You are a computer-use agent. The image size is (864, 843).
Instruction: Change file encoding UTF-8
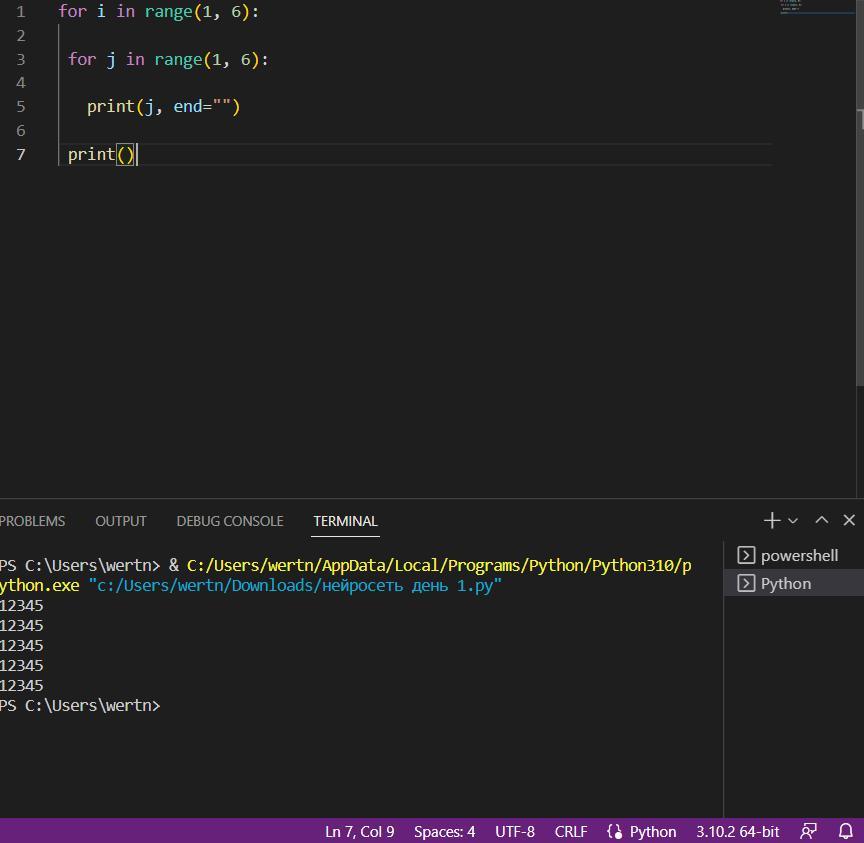tap(514, 831)
